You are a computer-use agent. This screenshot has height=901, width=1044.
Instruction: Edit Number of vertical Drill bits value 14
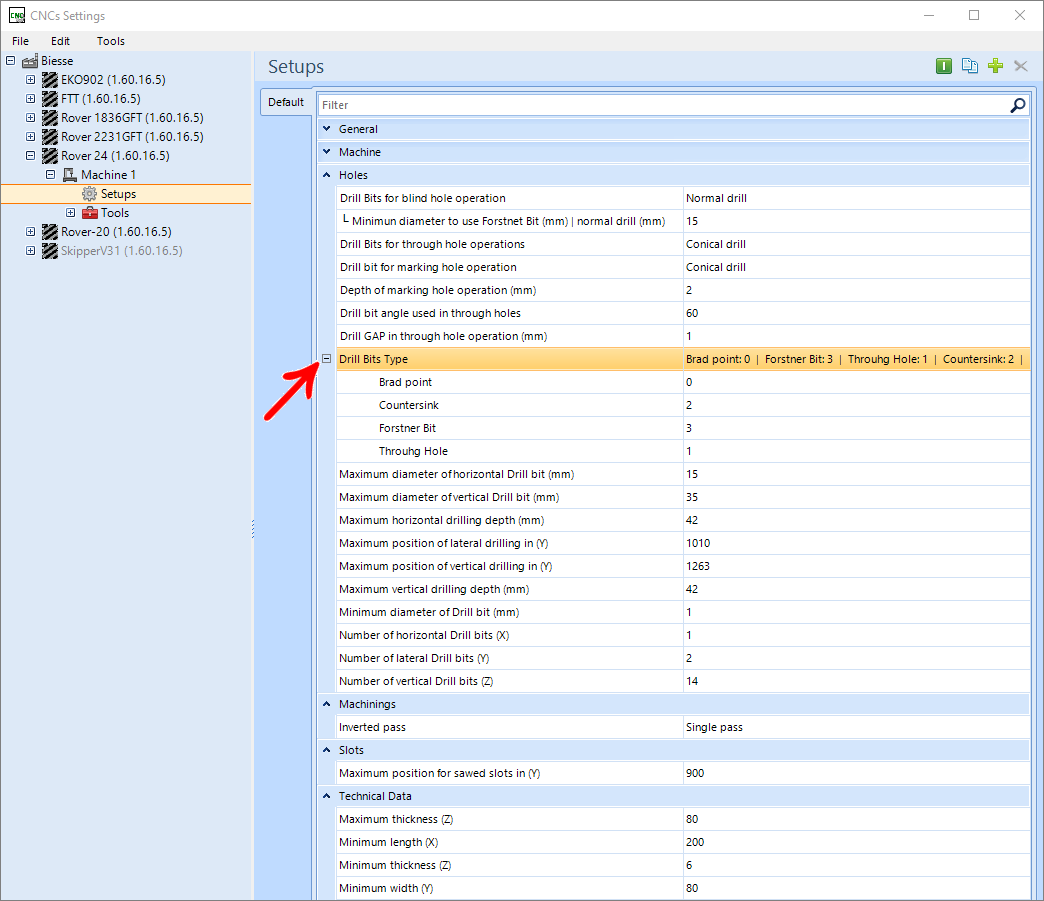856,681
